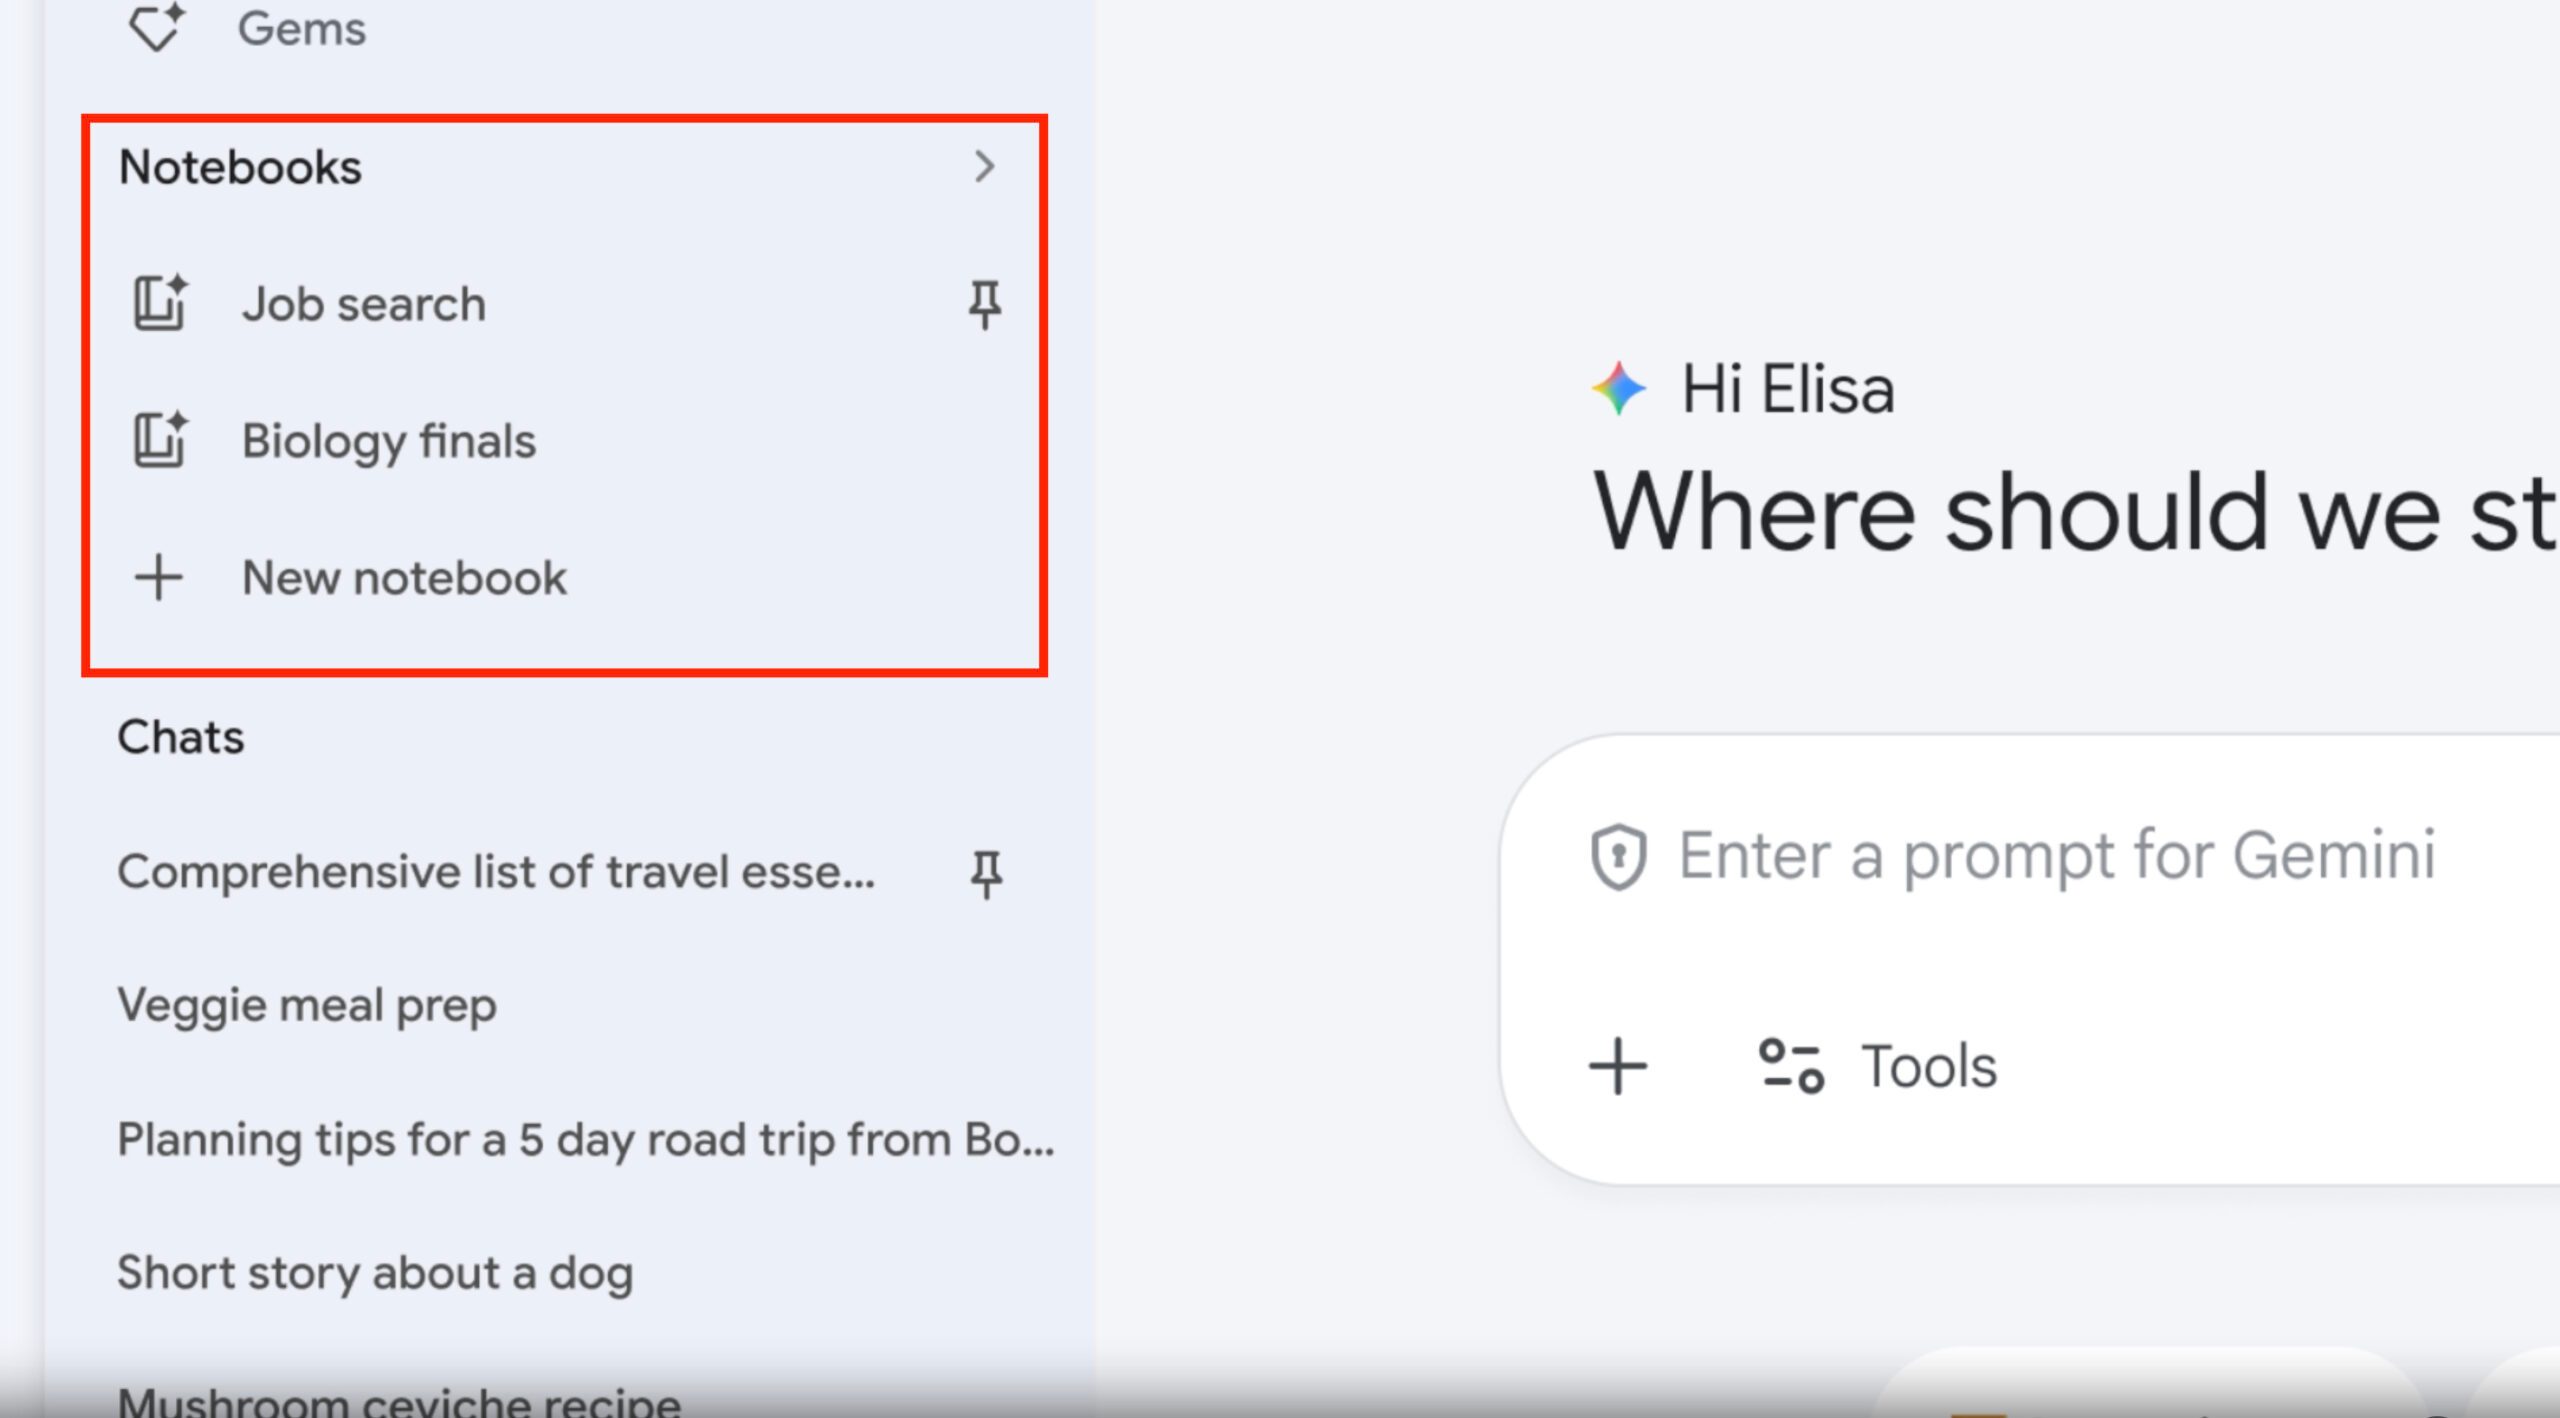Viewport: 2560px width, 1418px height.
Task: Unpin the travel essentials chat
Action: (x=986, y=873)
